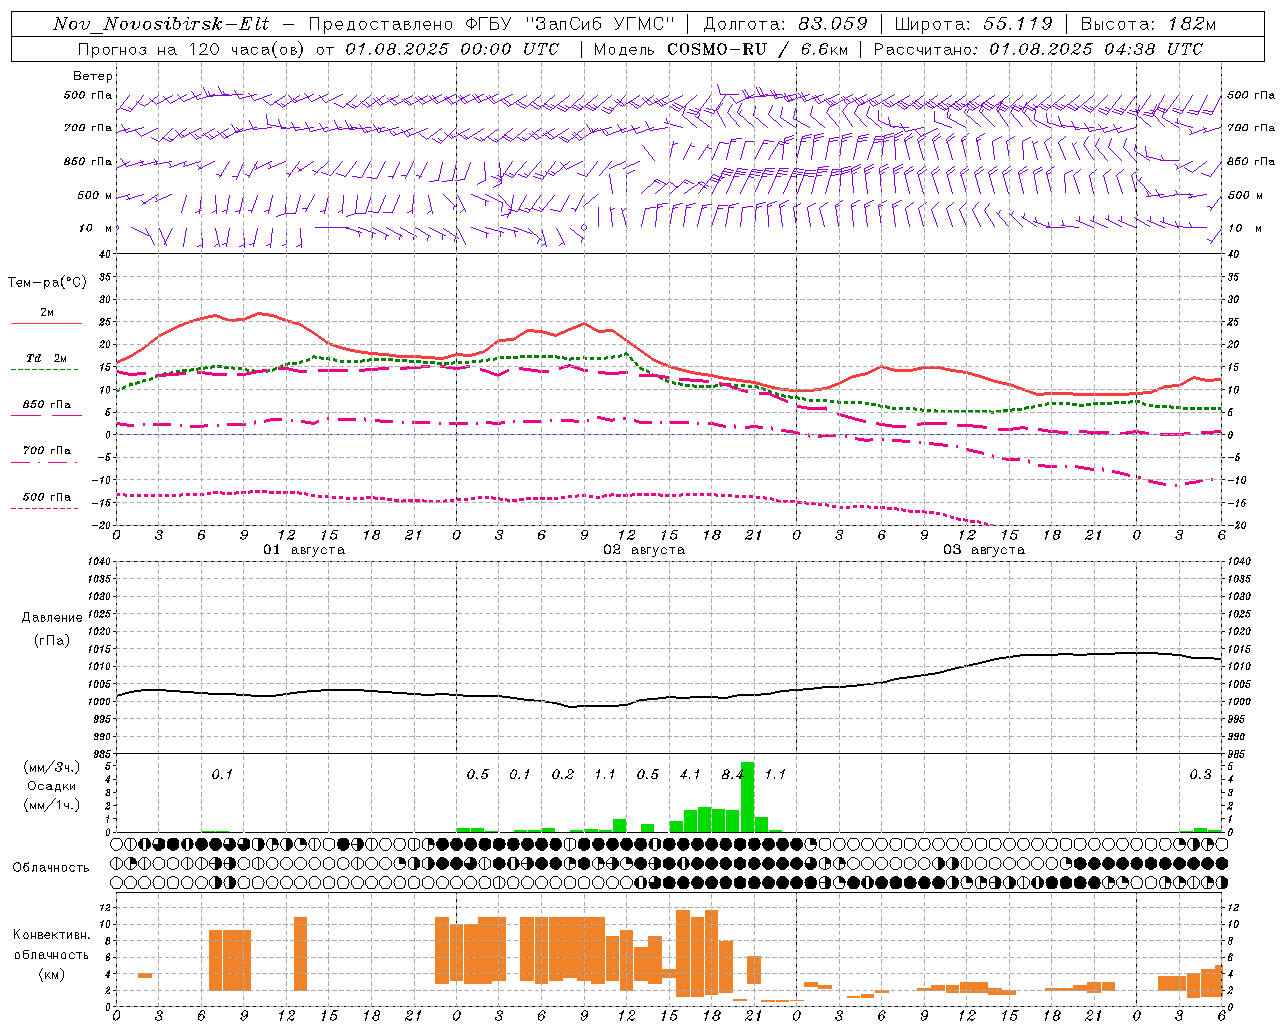The height and width of the screenshot is (1024, 1280).
Task: Click the 850 гПа temperature legend entry
Action: pos(46,405)
